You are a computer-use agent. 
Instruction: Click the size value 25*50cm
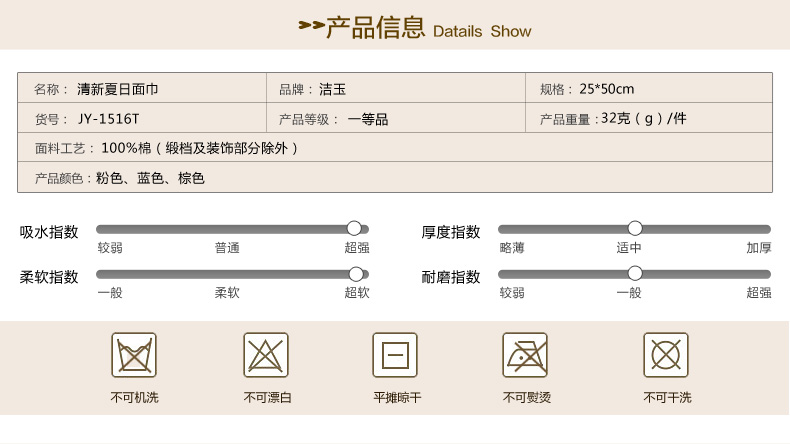[607, 89]
